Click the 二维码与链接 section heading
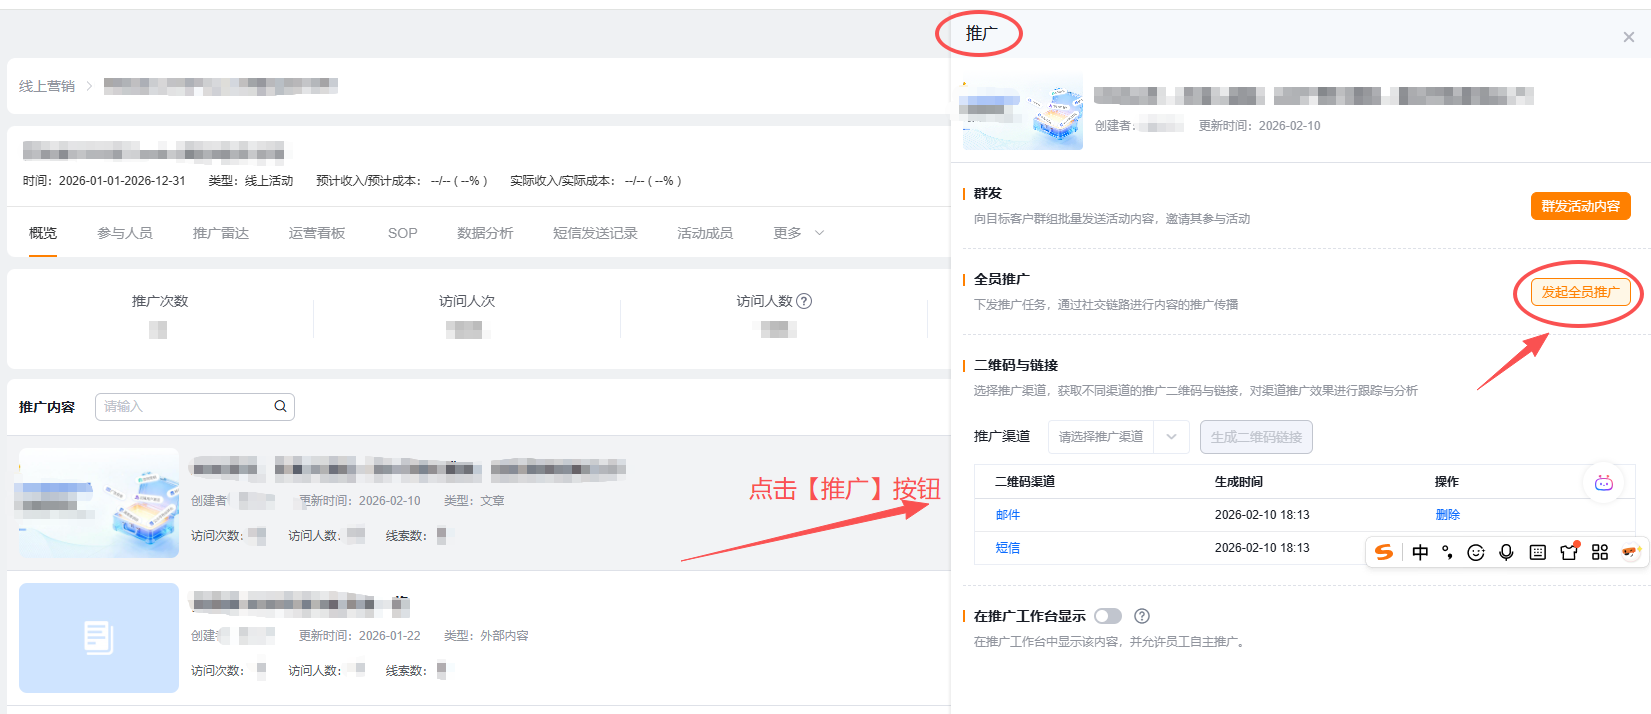 [1016, 365]
